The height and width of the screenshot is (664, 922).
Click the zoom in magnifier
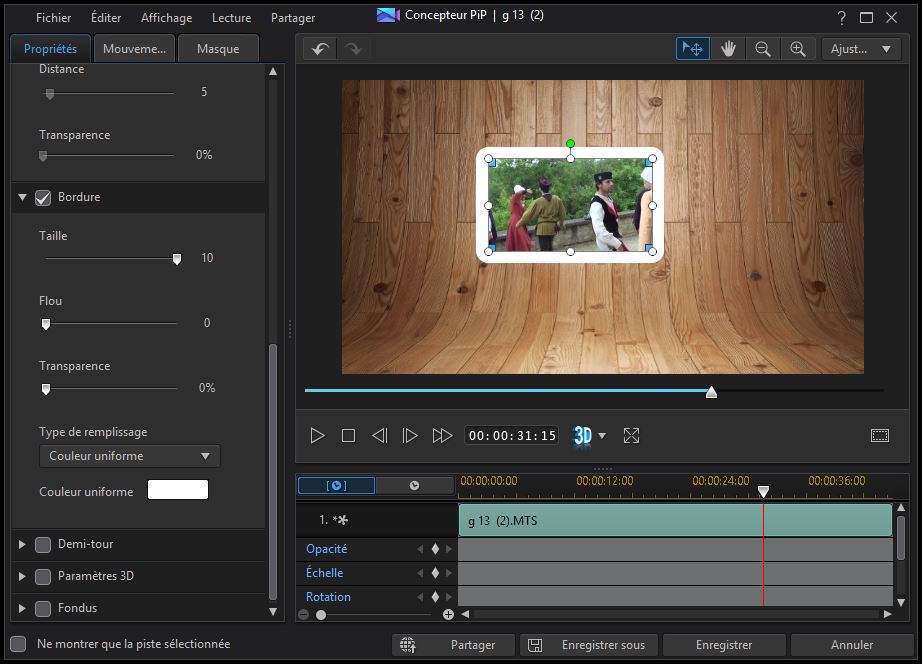tap(797, 49)
